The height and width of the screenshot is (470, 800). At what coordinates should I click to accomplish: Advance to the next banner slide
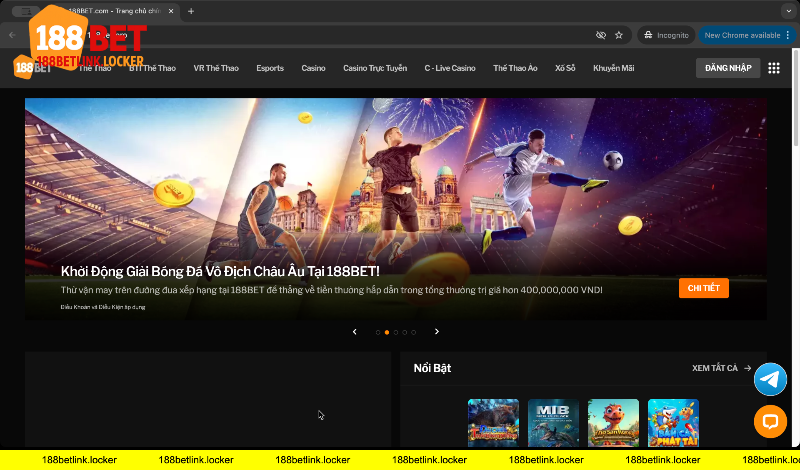click(x=437, y=331)
